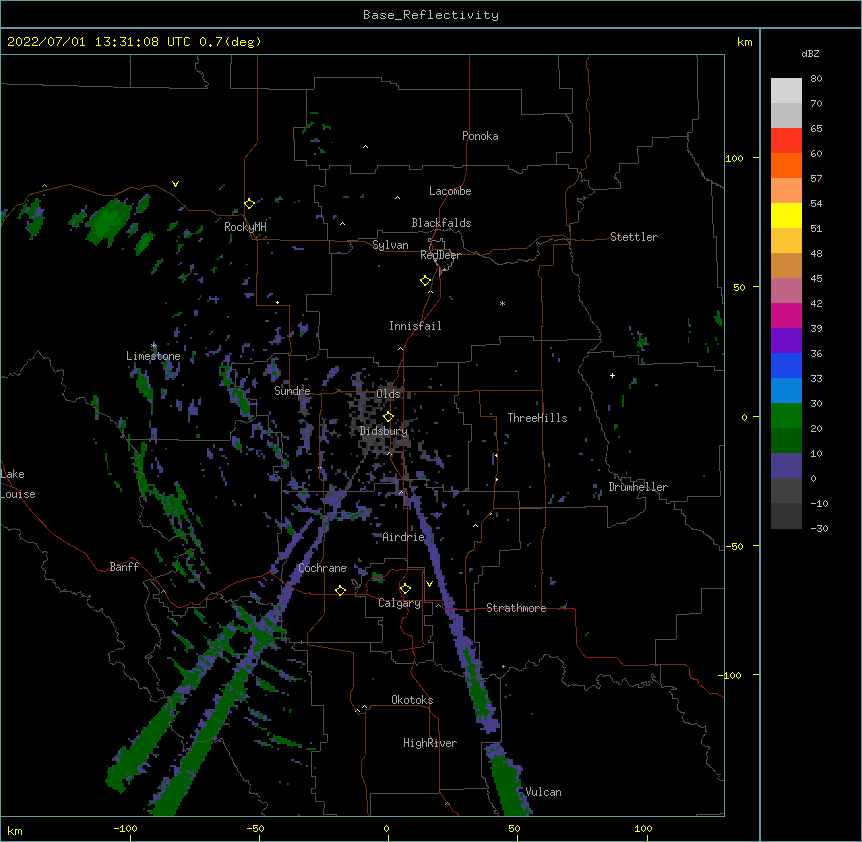Image resolution: width=862 pixels, height=842 pixels.
Task: Click the Banff label
Action: click(x=124, y=567)
